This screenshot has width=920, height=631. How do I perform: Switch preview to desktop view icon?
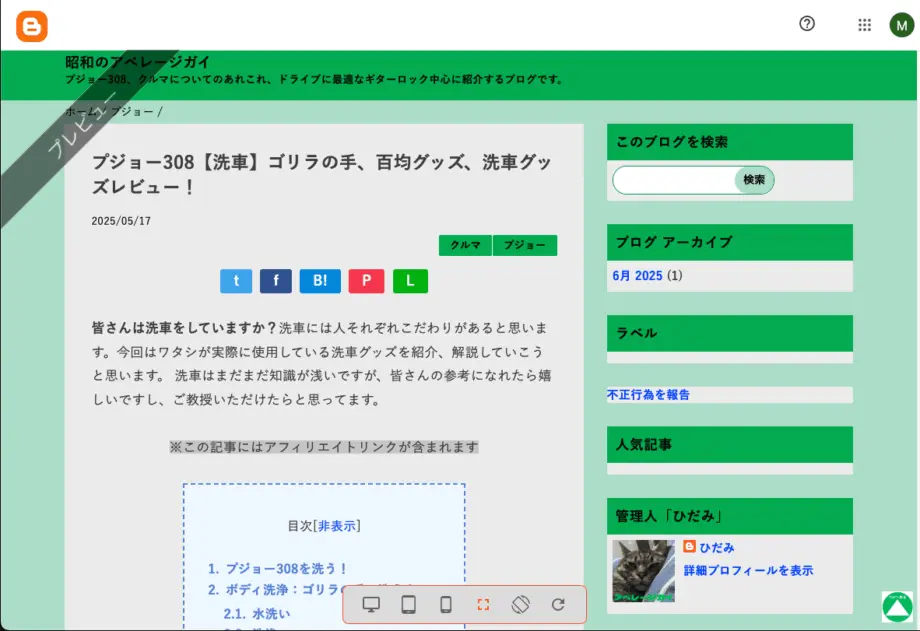tap(371, 604)
